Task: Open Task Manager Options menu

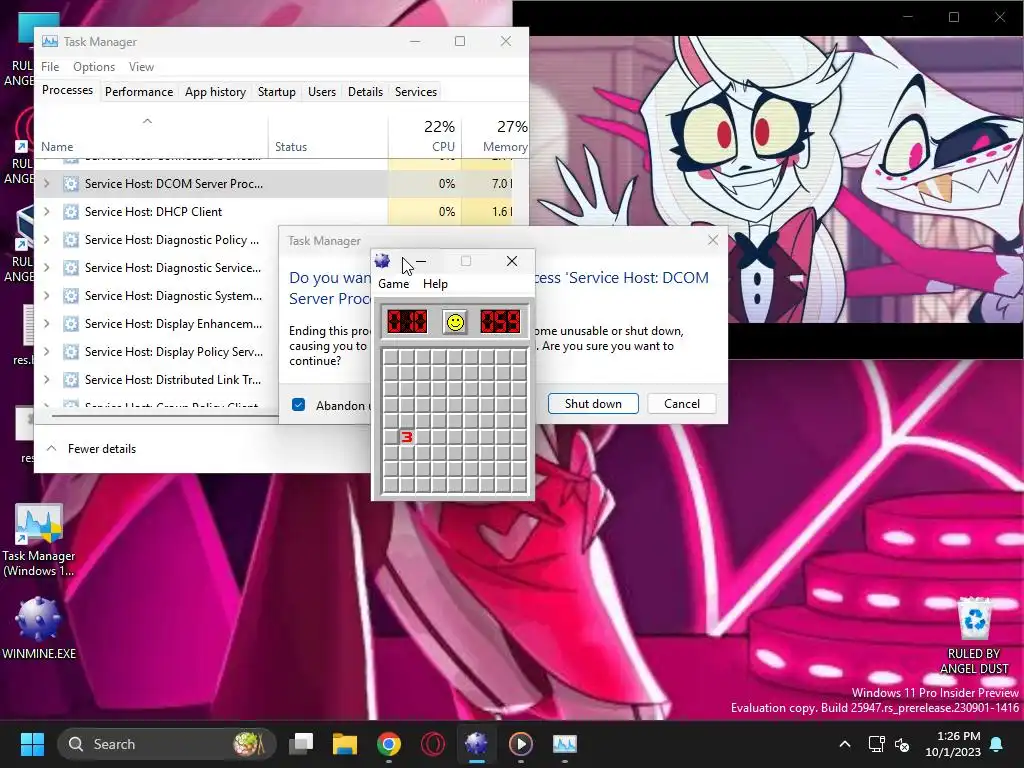Action: (93, 67)
